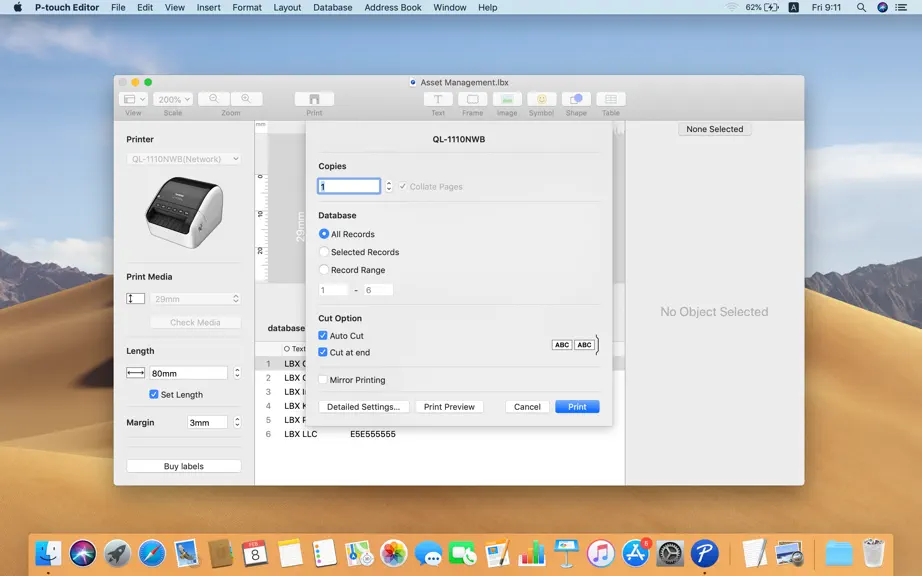Image resolution: width=922 pixels, height=576 pixels.
Task: Click the Copies input field
Action: click(x=349, y=186)
